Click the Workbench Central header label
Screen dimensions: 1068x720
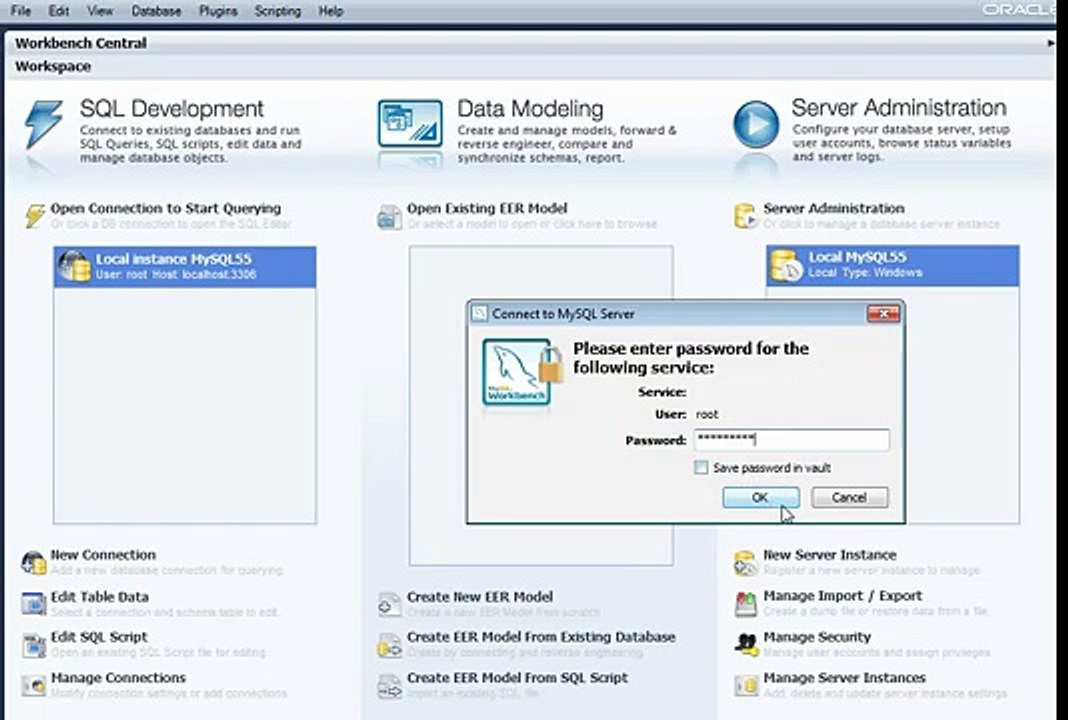(x=80, y=43)
